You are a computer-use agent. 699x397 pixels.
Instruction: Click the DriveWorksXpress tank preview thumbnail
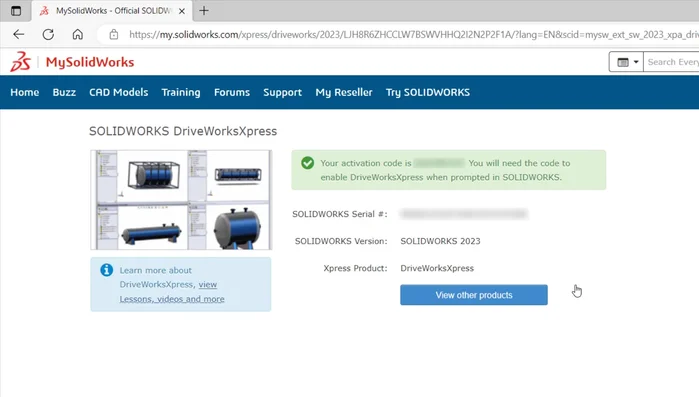[x=181, y=200]
